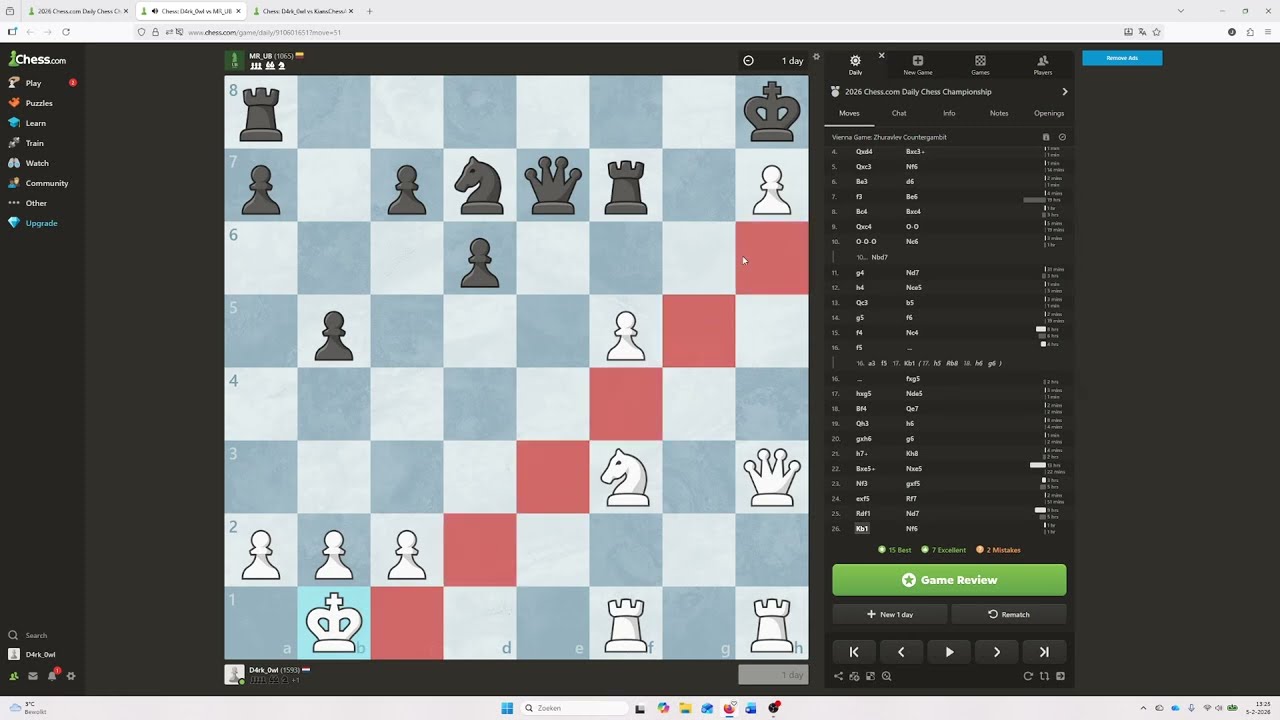Select move 10. O-O-O in the move list
Screen dimensions: 1280x720
click(866, 242)
